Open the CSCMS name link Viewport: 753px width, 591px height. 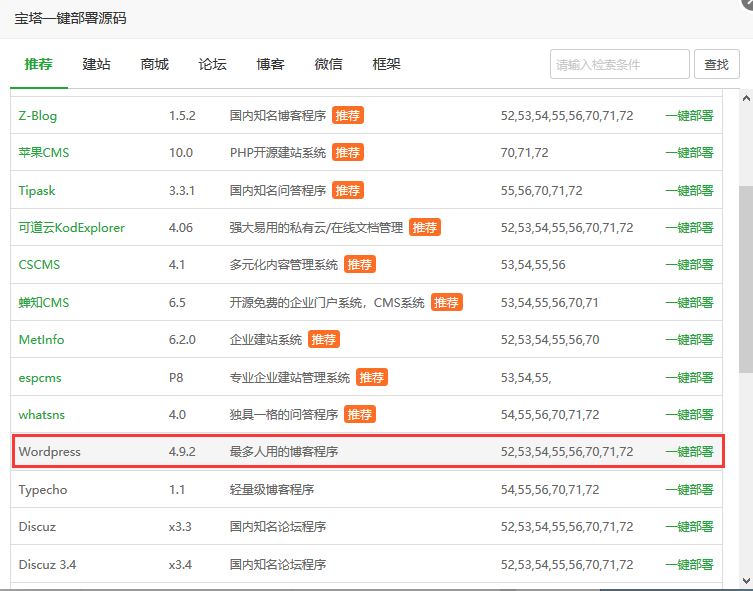pyautogui.click(x=39, y=265)
